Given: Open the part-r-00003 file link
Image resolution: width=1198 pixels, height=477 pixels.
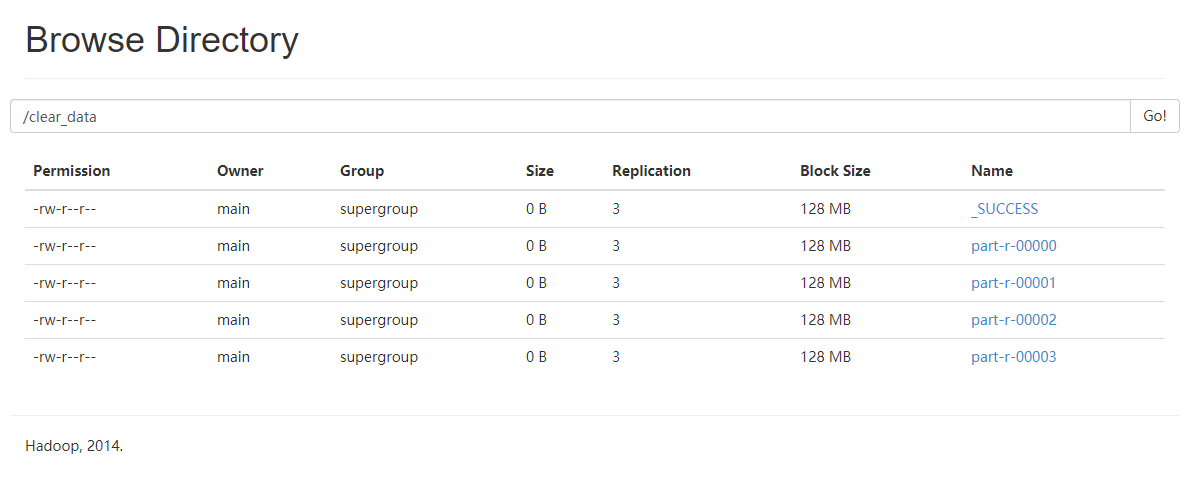Looking at the screenshot, I should [x=1013, y=357].
